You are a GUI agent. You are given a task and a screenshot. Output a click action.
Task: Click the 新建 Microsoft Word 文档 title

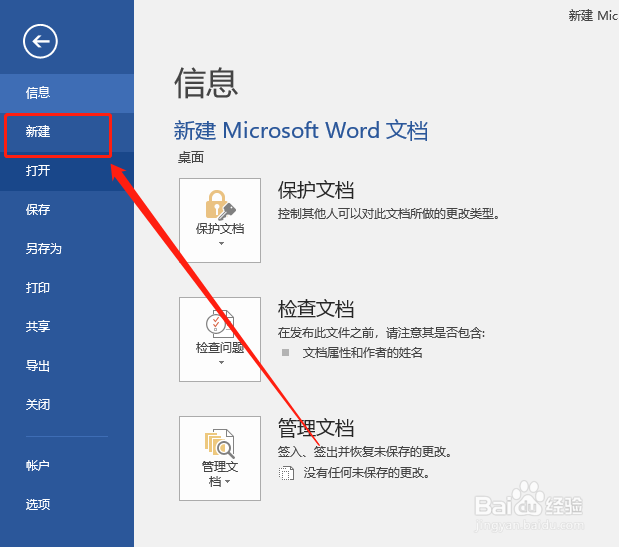pyautogui.click(x=301, y=131)
